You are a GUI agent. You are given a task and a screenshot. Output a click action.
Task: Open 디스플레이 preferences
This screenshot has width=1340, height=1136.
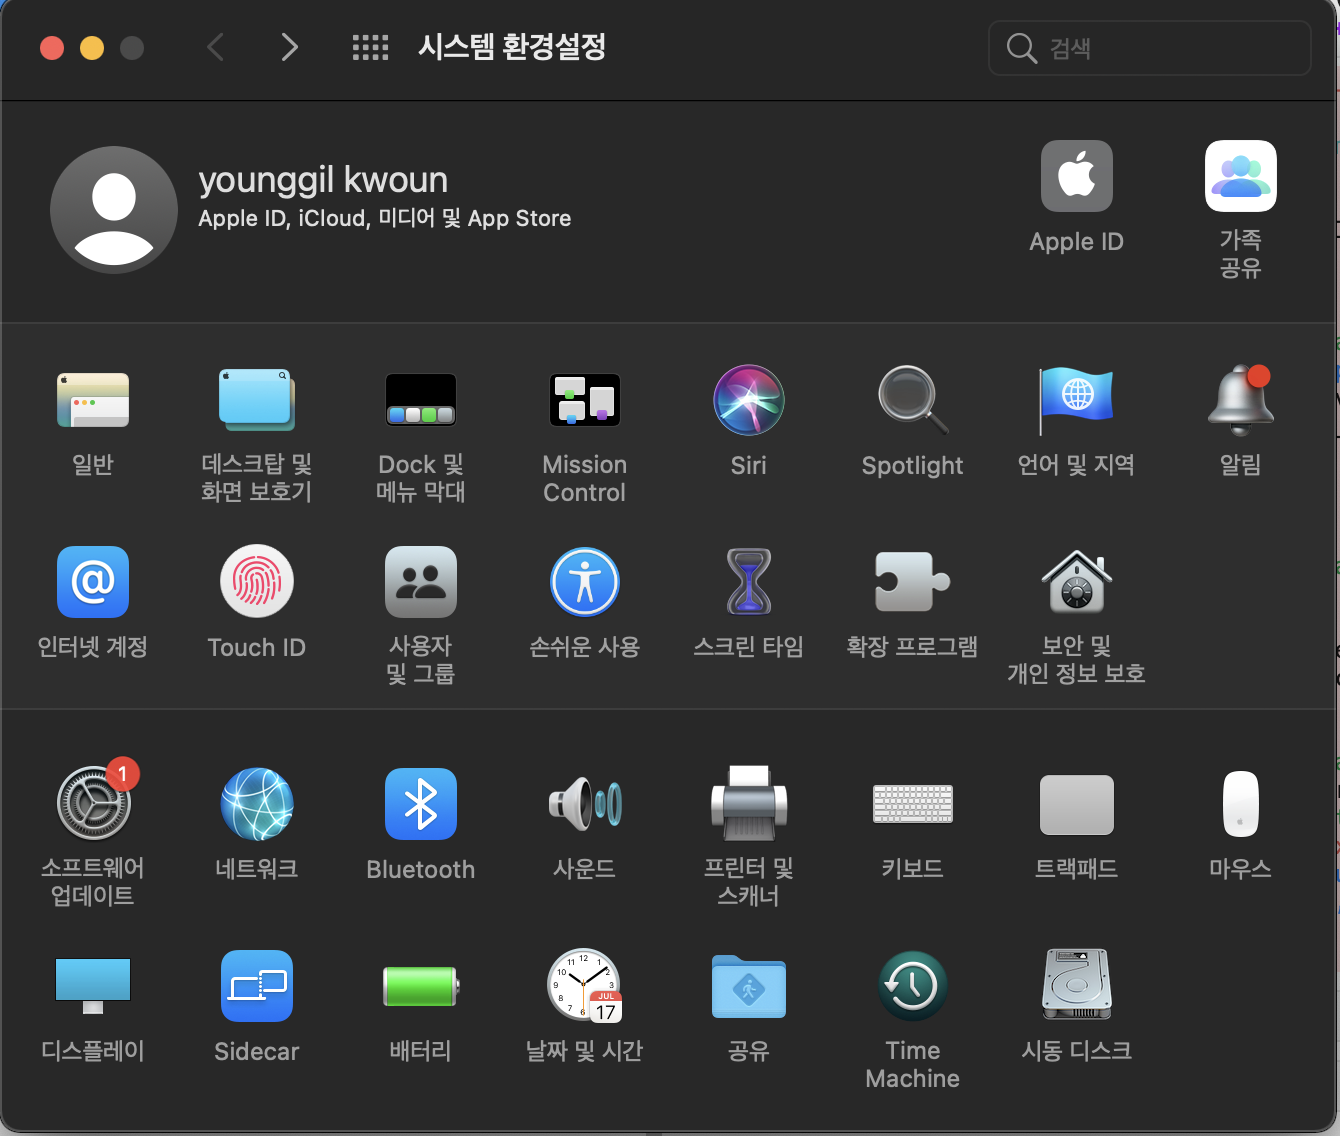point(93,986)
